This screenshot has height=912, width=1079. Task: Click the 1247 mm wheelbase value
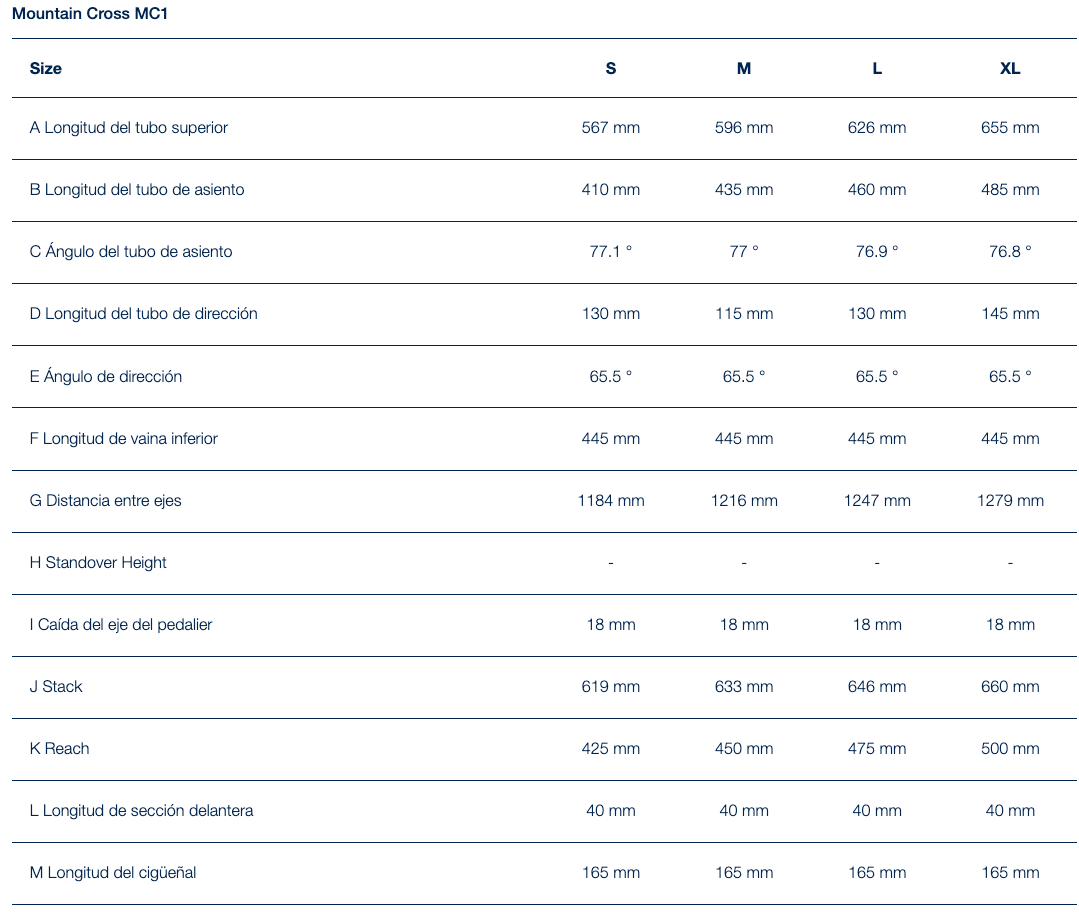pyautogui.click(x=877, y=500)
